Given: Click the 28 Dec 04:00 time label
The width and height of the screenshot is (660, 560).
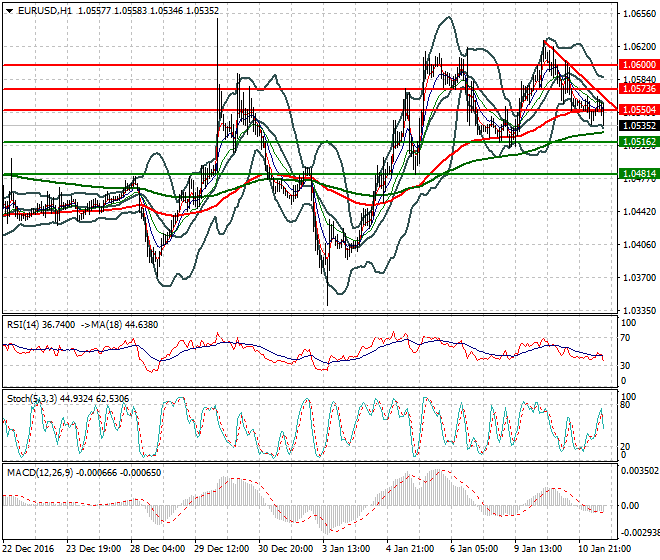Looking at the screenshot, I should (x=157, y=549).
